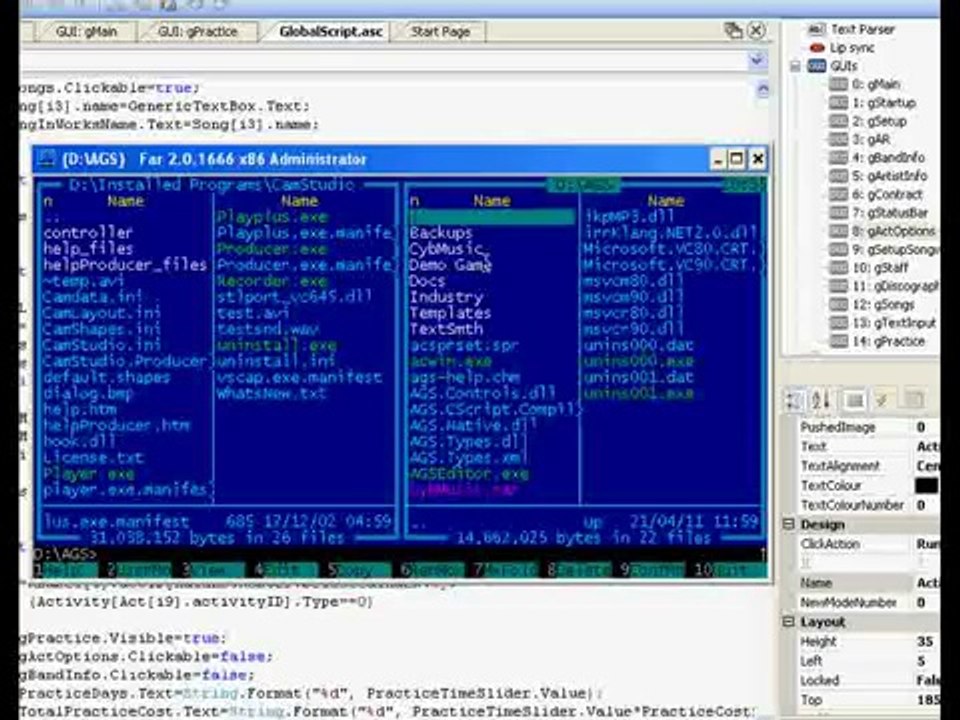Show Events with the lightning bolt icon
The image size is (960, 720).
tap(882, 400)
